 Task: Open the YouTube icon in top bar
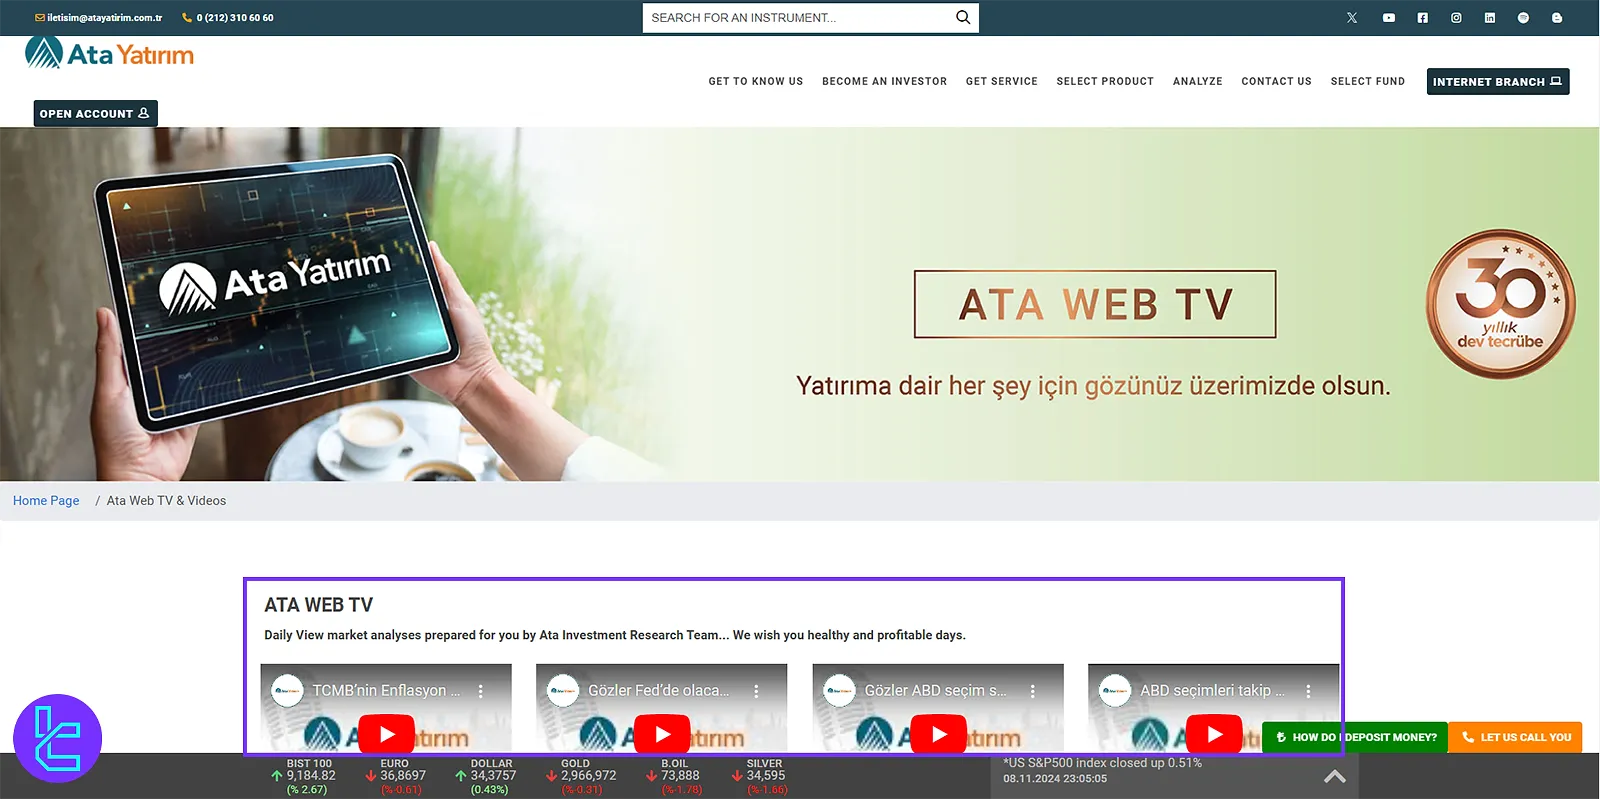pyautogui.click(x=1389, y=18)
